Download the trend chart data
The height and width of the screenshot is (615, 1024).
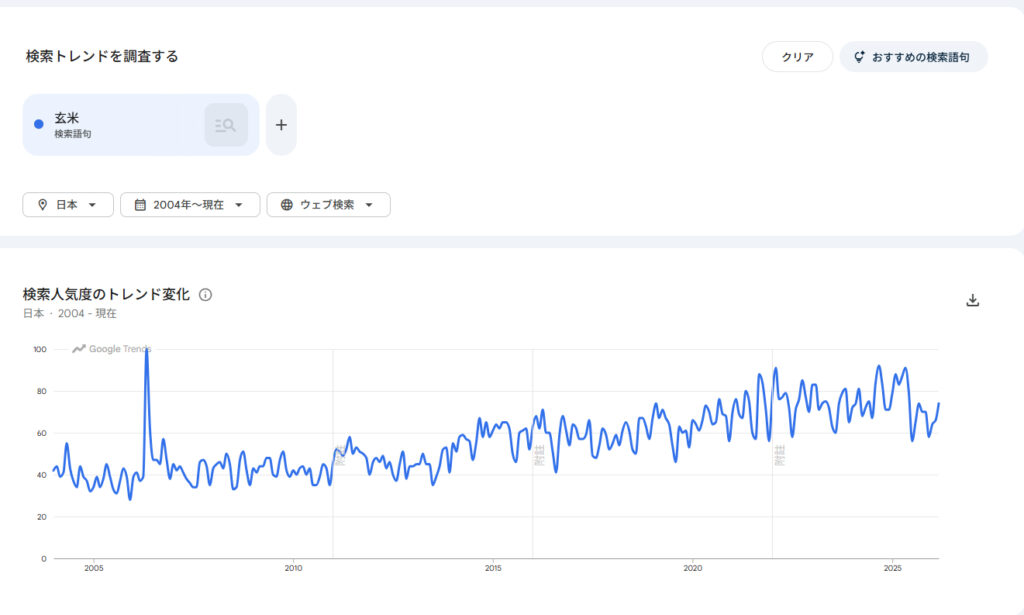pos(972,300)
